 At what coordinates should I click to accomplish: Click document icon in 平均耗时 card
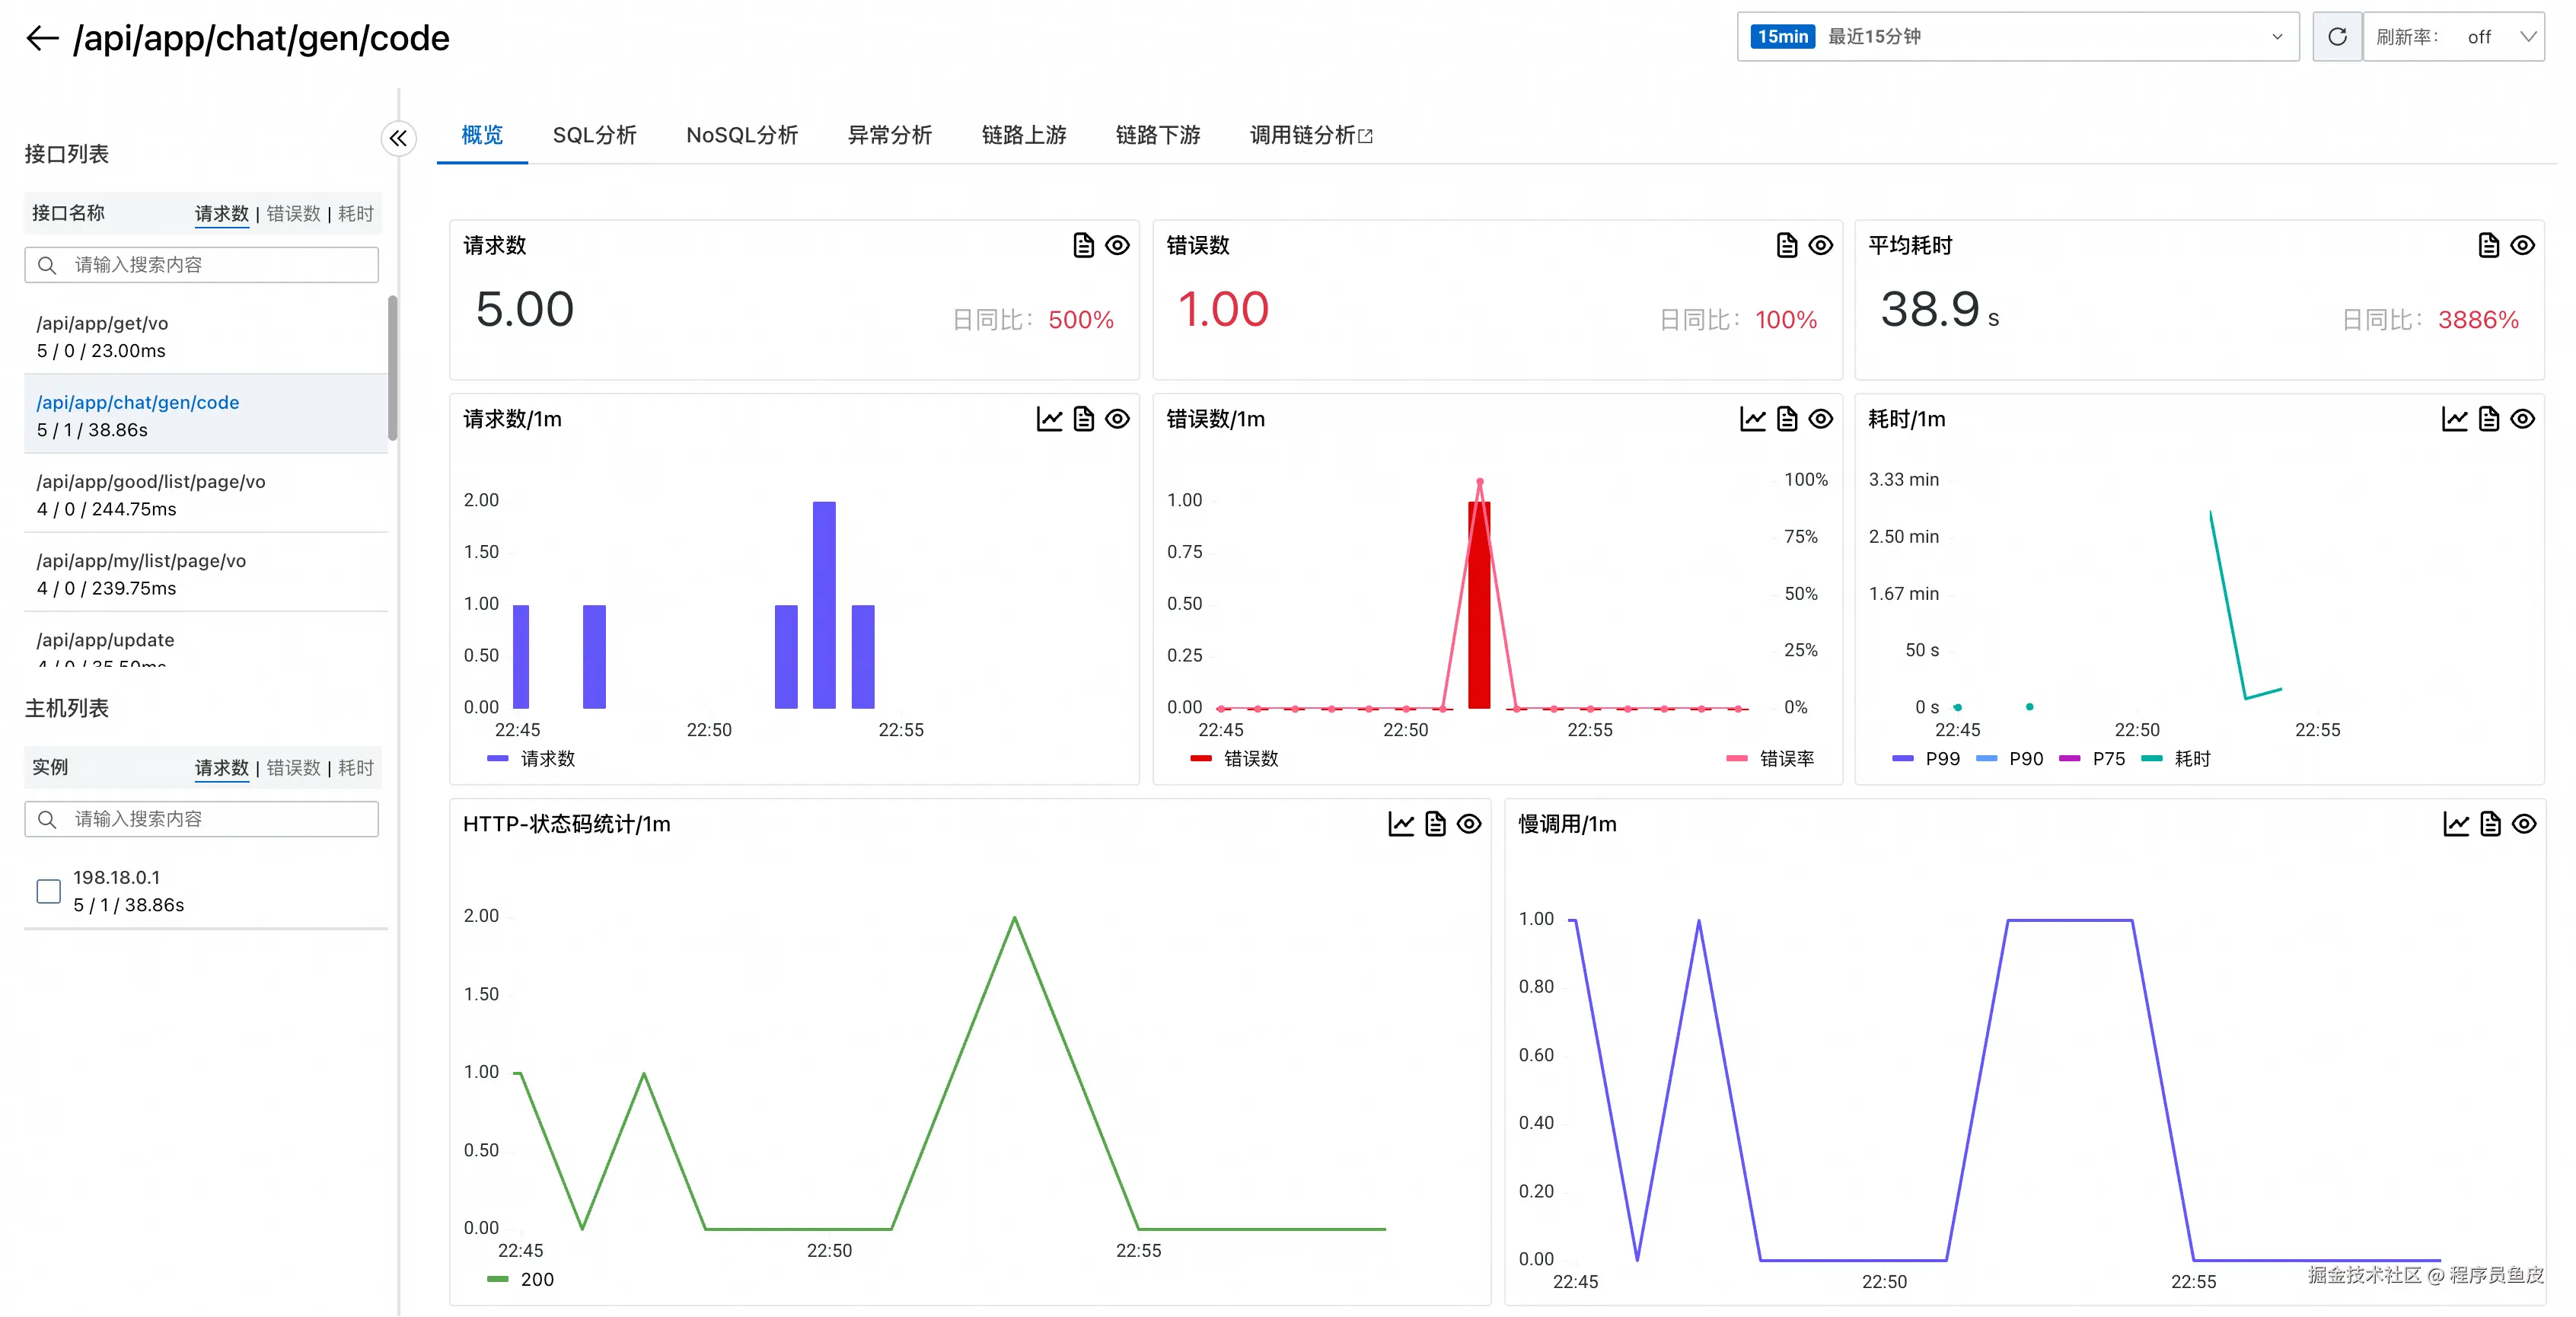pos(2488,245)
